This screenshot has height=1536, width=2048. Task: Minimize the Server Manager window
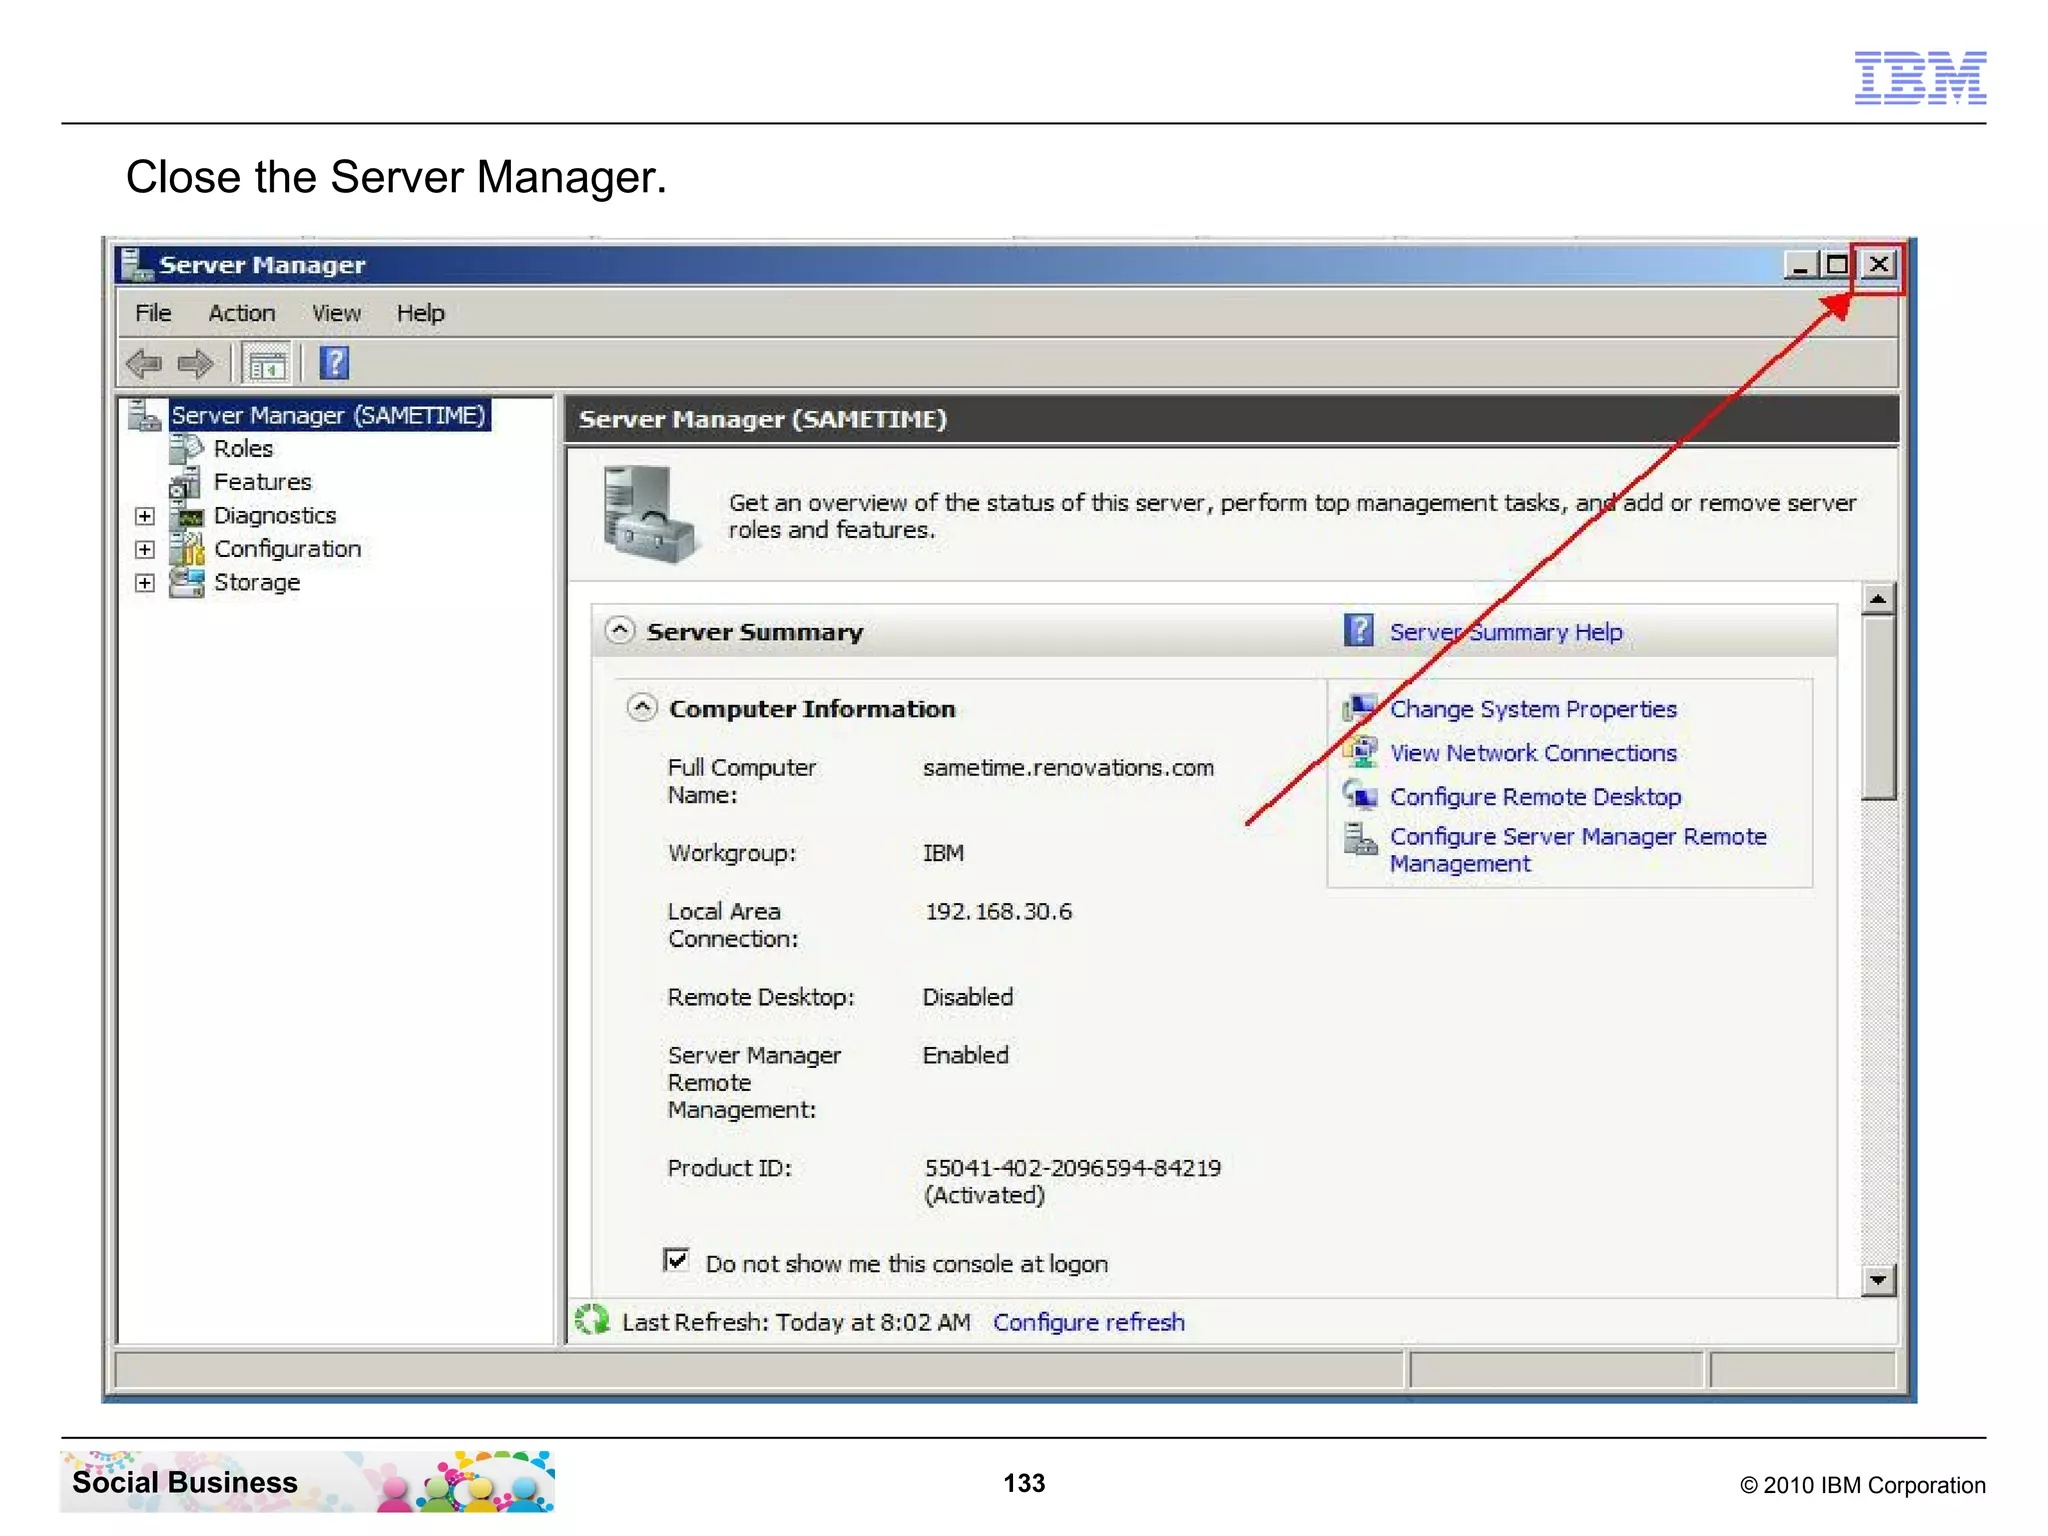1802,264
